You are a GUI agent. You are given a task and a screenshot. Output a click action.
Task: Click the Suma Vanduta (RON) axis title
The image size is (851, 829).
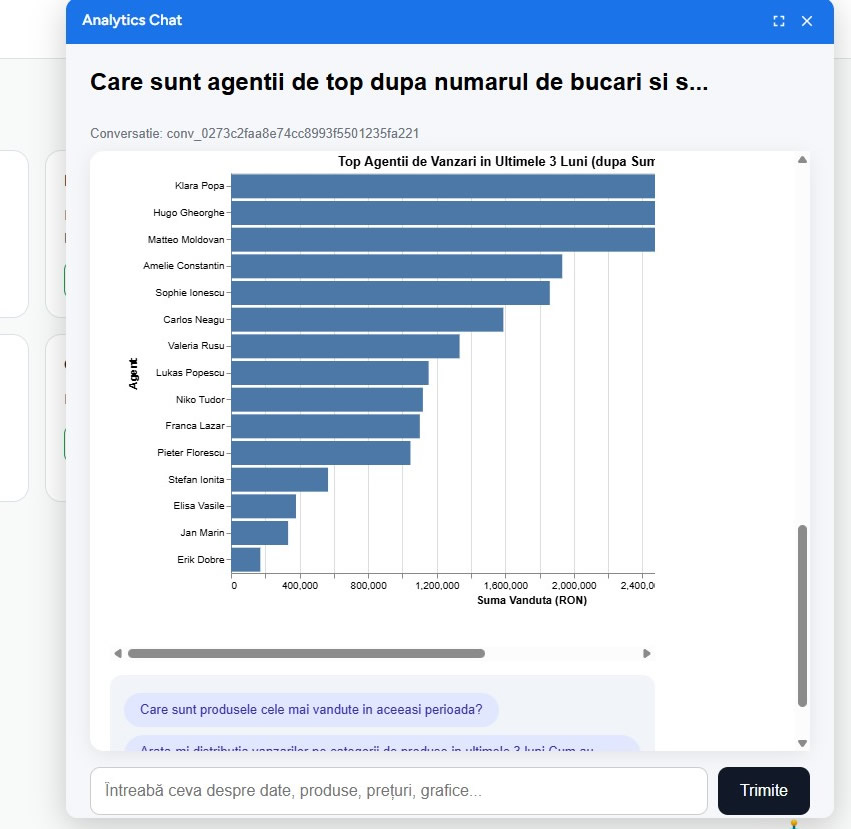pyautogui.click(x=532, y=600)
